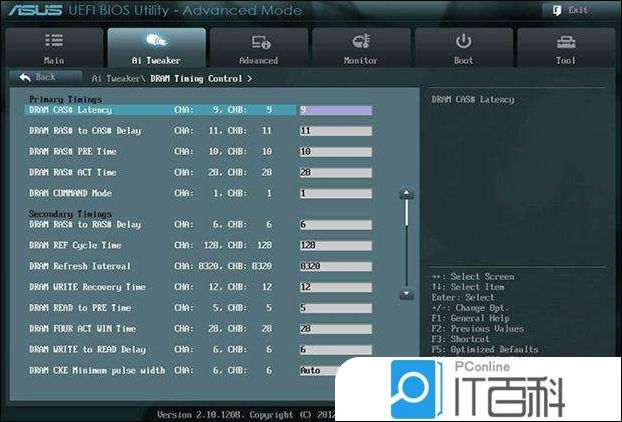The width and height of the screenshot is (622, 422).
Task: Click the Primary Timings heading
Action: click(65, 99)
